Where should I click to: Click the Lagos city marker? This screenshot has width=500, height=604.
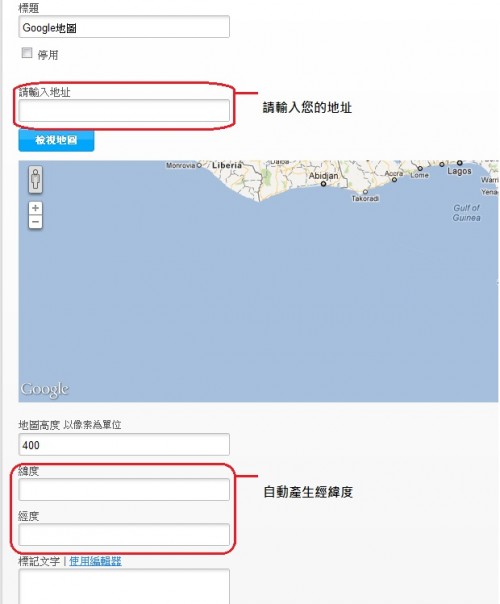pyautogui.click(x=460, y=163)
